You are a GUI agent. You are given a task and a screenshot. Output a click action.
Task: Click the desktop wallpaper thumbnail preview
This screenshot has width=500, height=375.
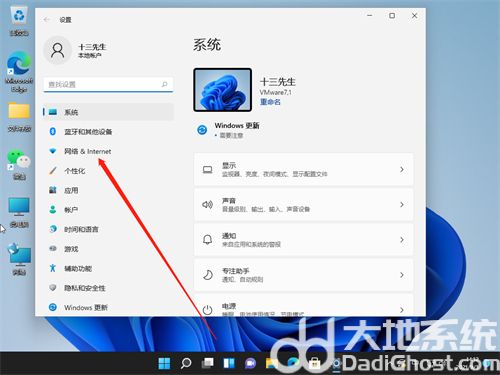pyautogui.click(x=222, y=90)
